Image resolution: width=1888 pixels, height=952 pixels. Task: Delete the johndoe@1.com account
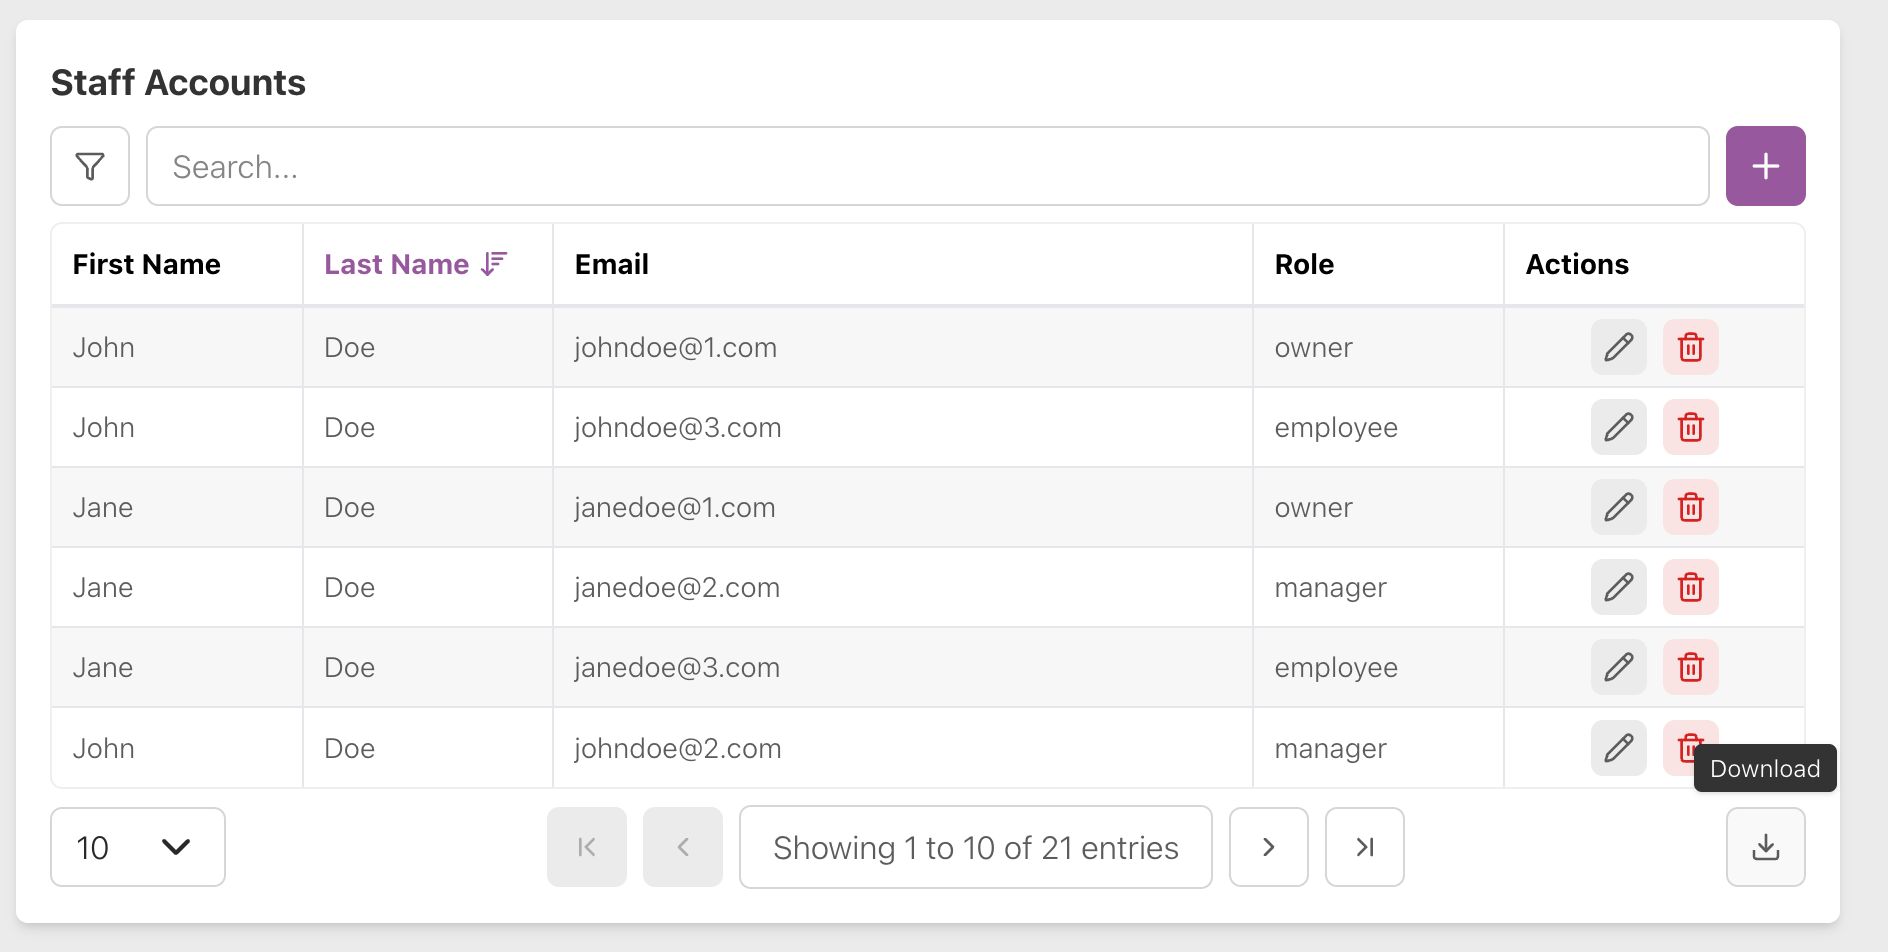click(x=1690, y=347)
